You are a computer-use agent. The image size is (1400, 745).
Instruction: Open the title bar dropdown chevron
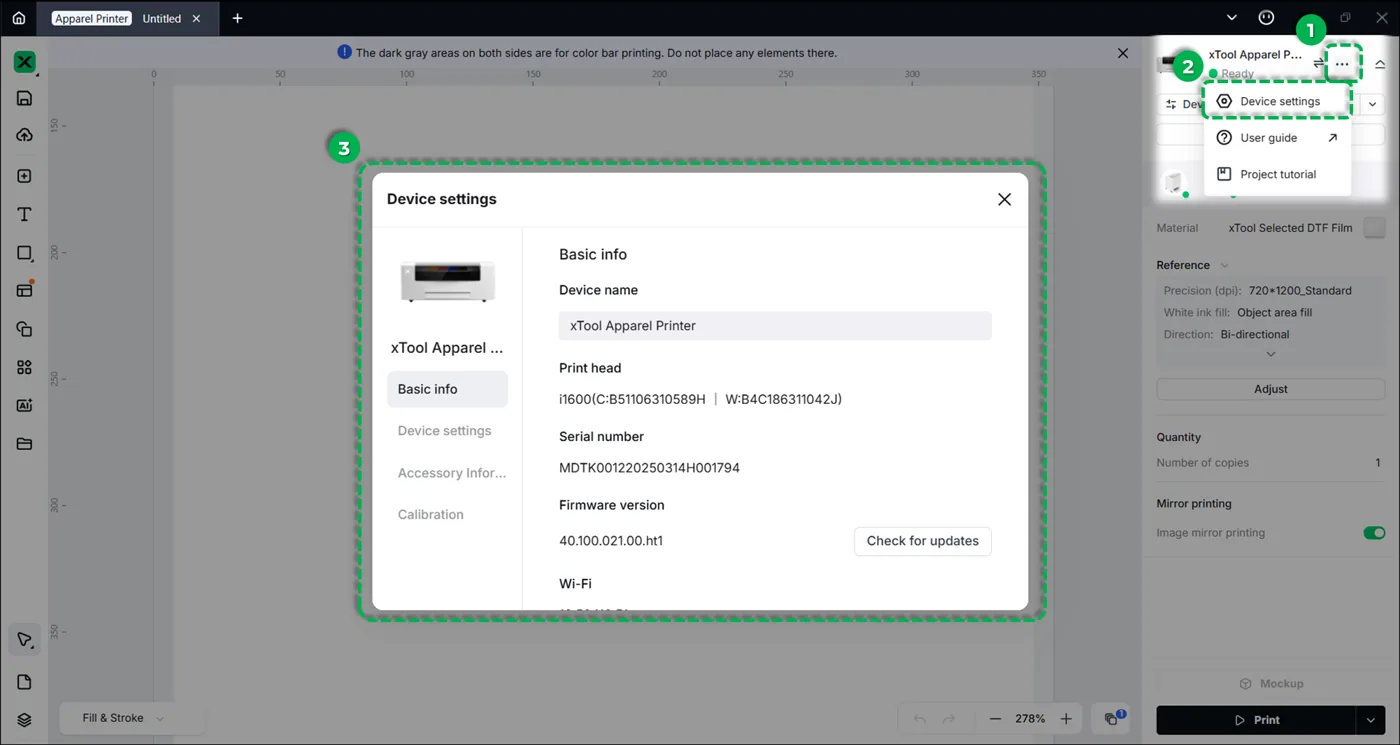point(1232,18)
